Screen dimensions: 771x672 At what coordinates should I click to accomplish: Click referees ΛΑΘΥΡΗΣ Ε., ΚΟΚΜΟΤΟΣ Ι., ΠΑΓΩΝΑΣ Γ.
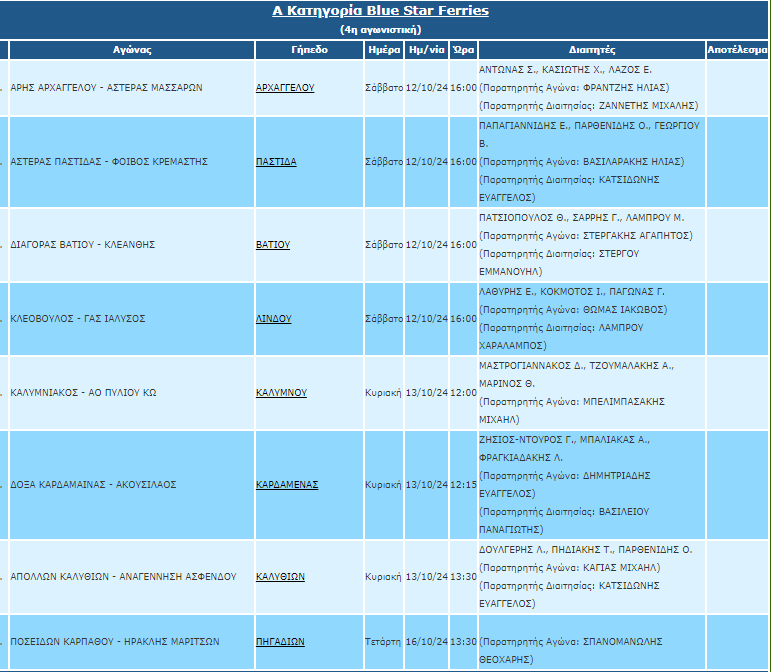572,292
